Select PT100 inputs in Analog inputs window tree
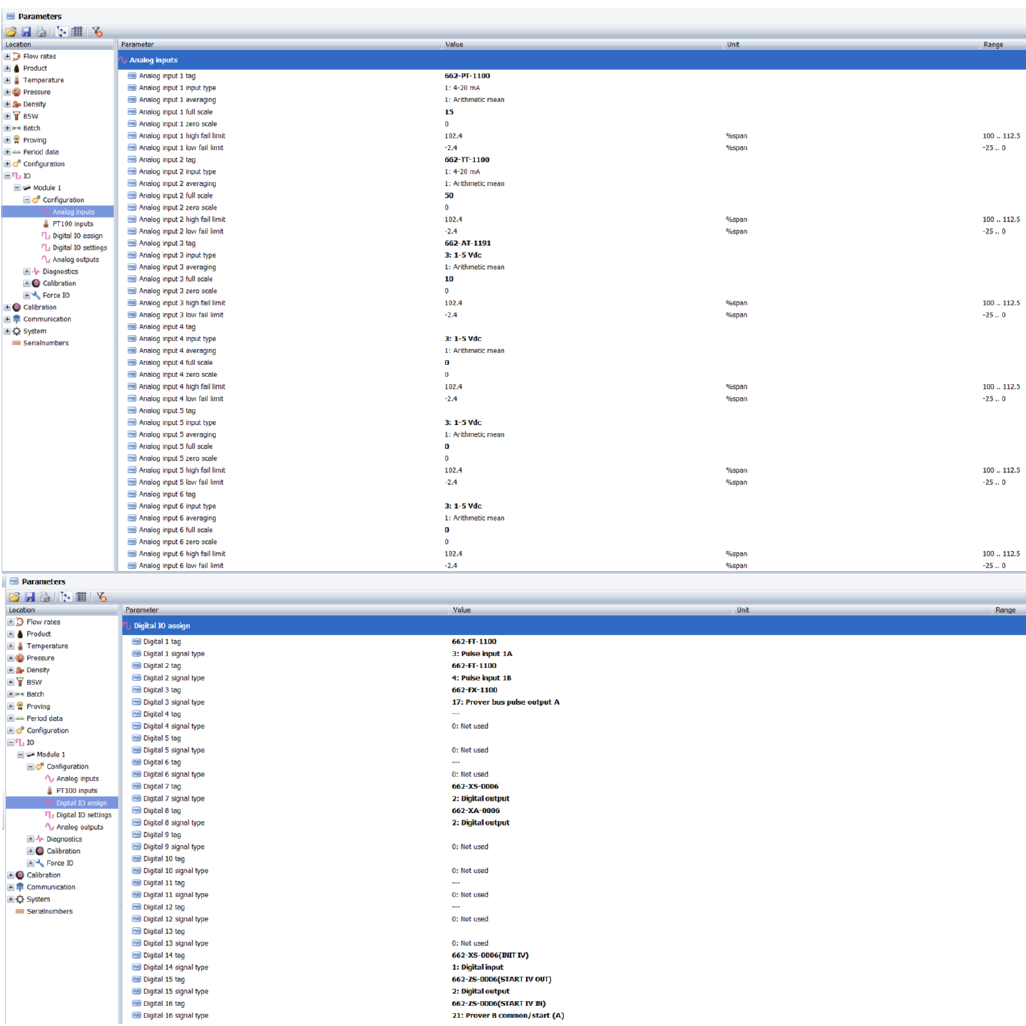The height and width of the screenshot is (1026, 1026). [x=73, y=224]
